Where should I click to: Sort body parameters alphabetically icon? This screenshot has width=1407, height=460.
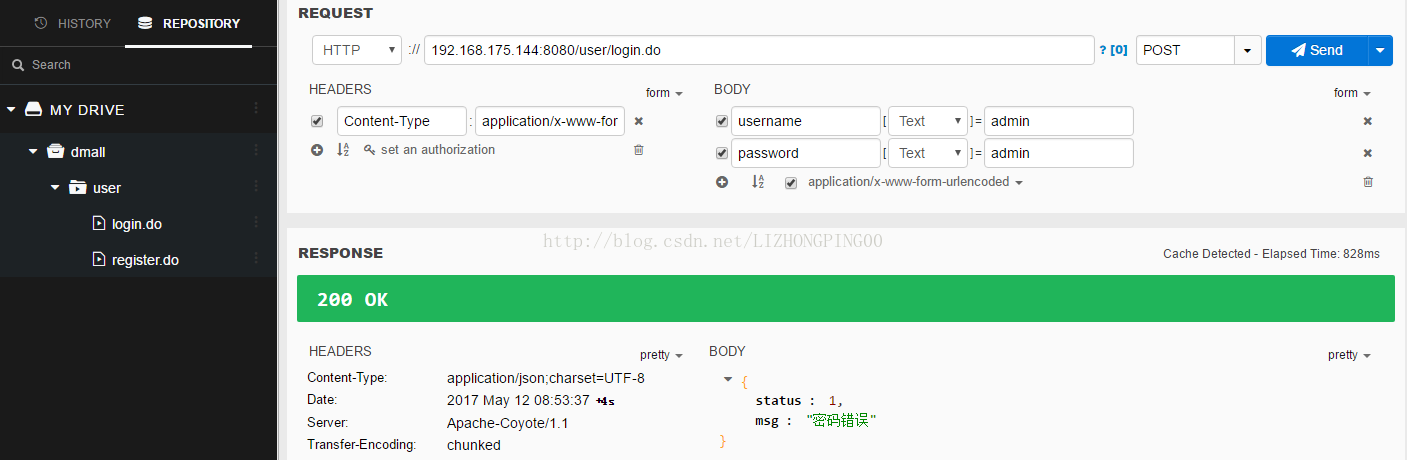pos(758,182)
